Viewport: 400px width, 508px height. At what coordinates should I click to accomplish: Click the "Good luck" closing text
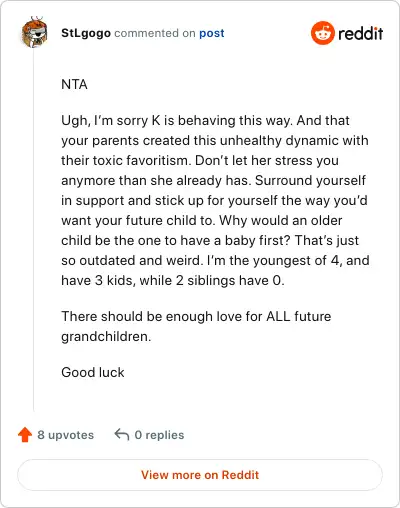coord(93,372)
